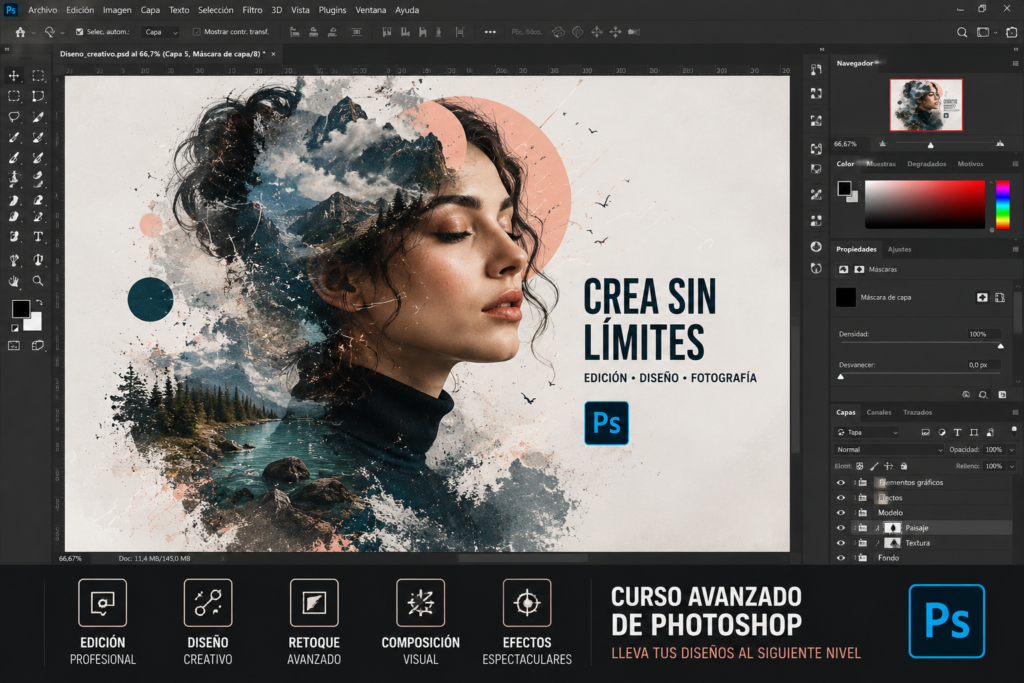Toggle the layer filtering switch in Capas
This screenshot has height=683, width=1024.
pos(1014,430)
